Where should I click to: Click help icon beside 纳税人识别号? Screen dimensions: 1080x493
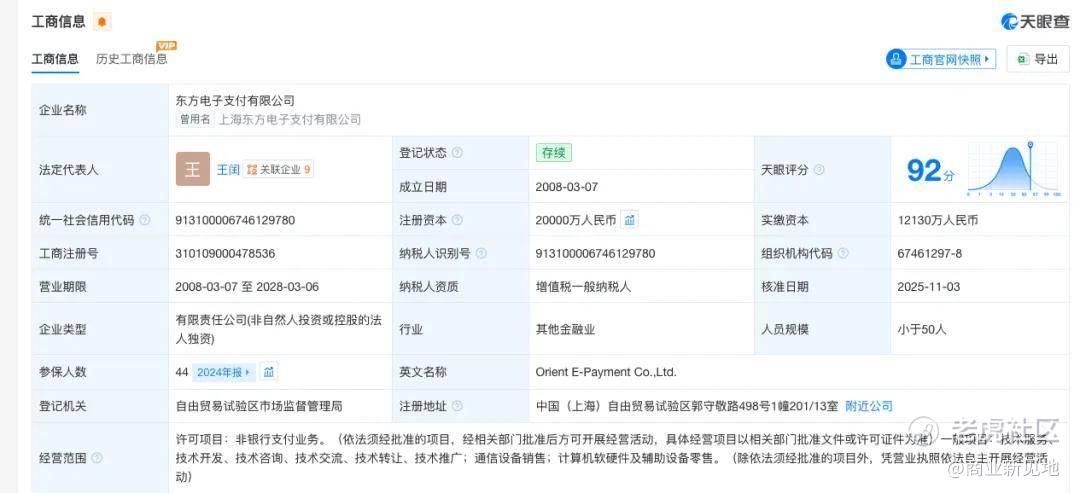coord(481,253)
